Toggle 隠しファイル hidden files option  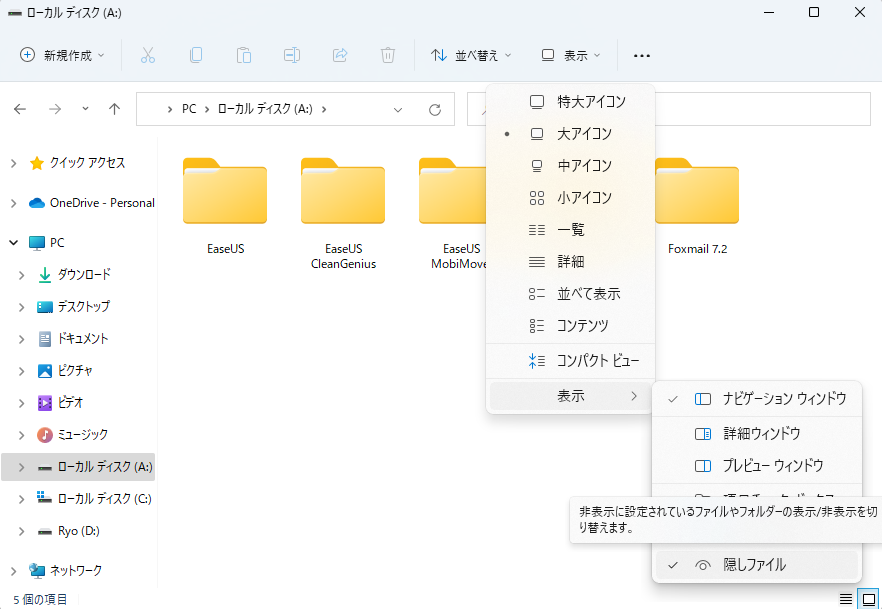(x=754, y=565)
